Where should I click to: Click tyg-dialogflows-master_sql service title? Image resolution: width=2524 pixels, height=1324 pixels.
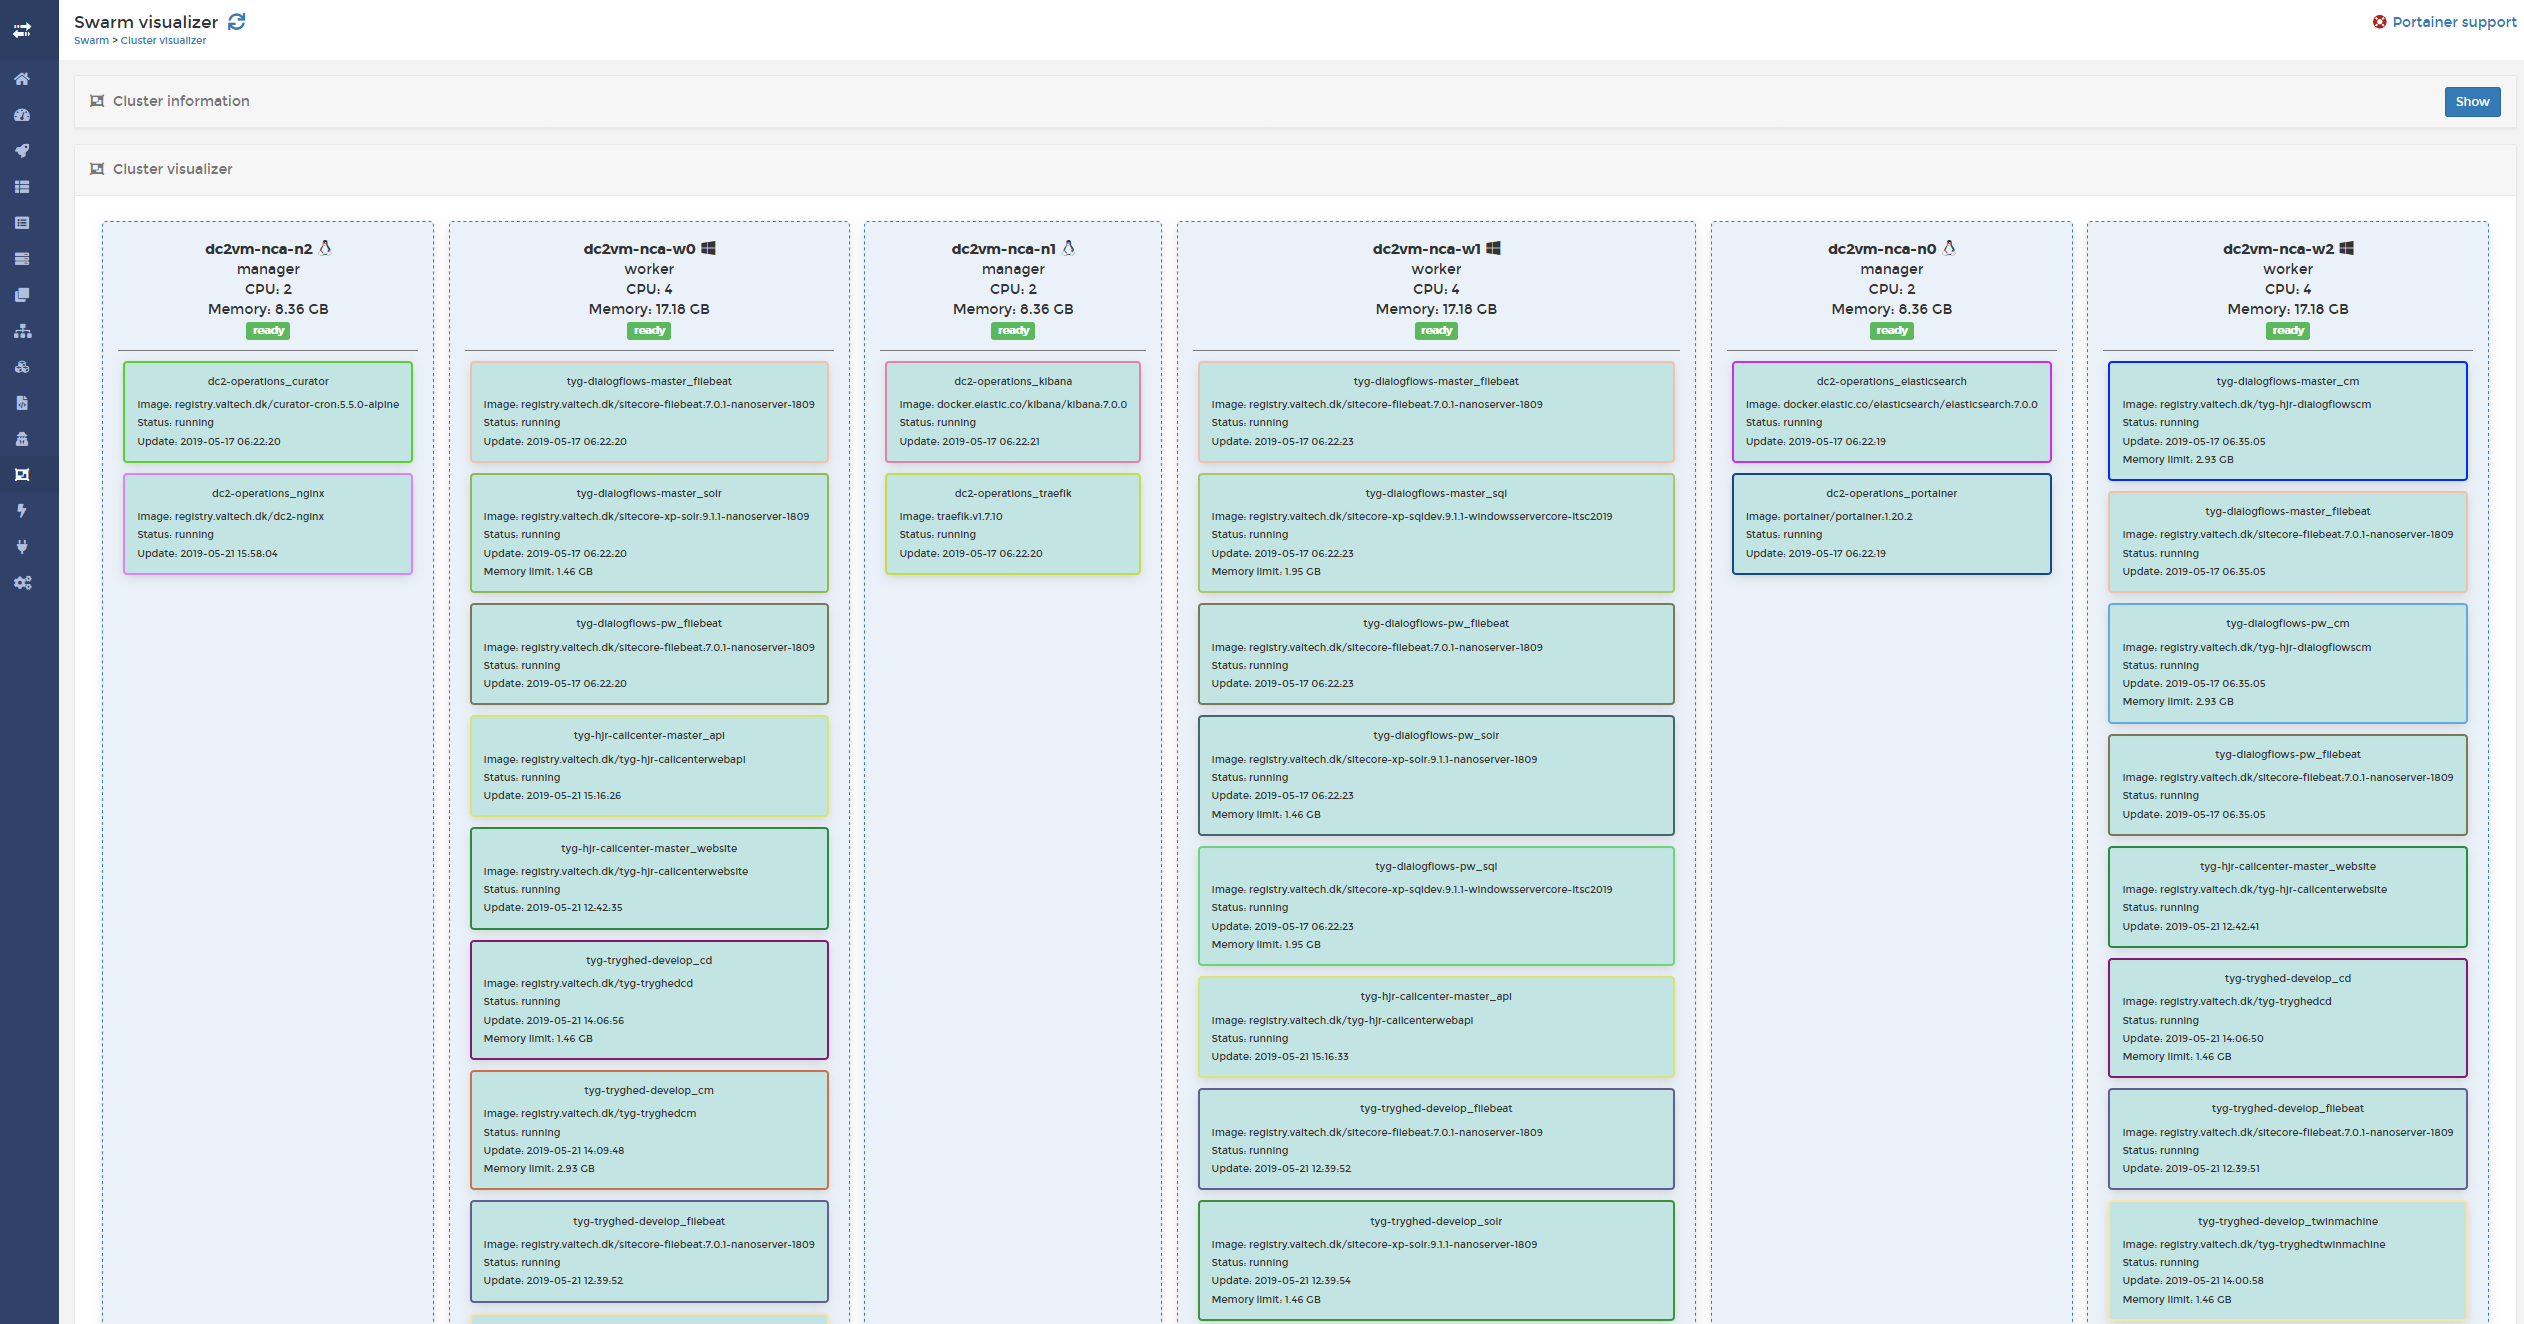click(x=1436, y=493)
